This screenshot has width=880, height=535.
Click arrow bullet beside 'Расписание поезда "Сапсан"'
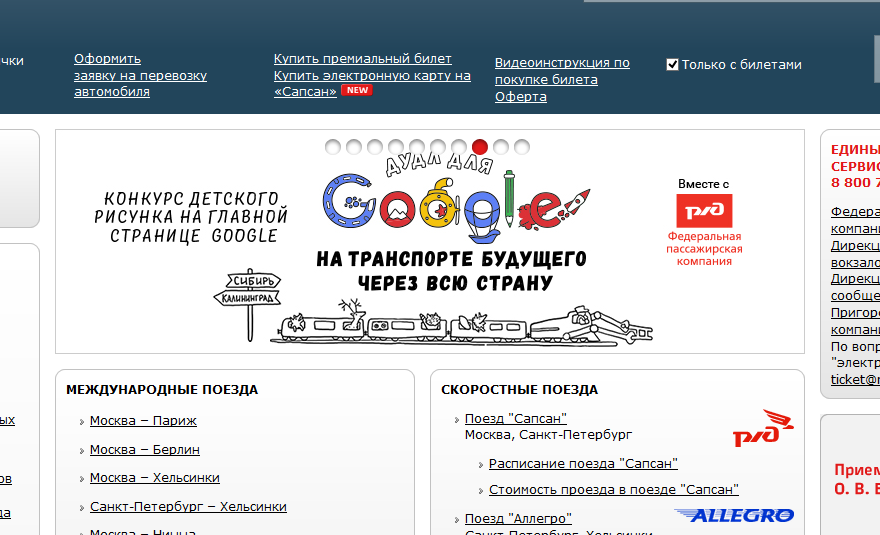(480, 465)
